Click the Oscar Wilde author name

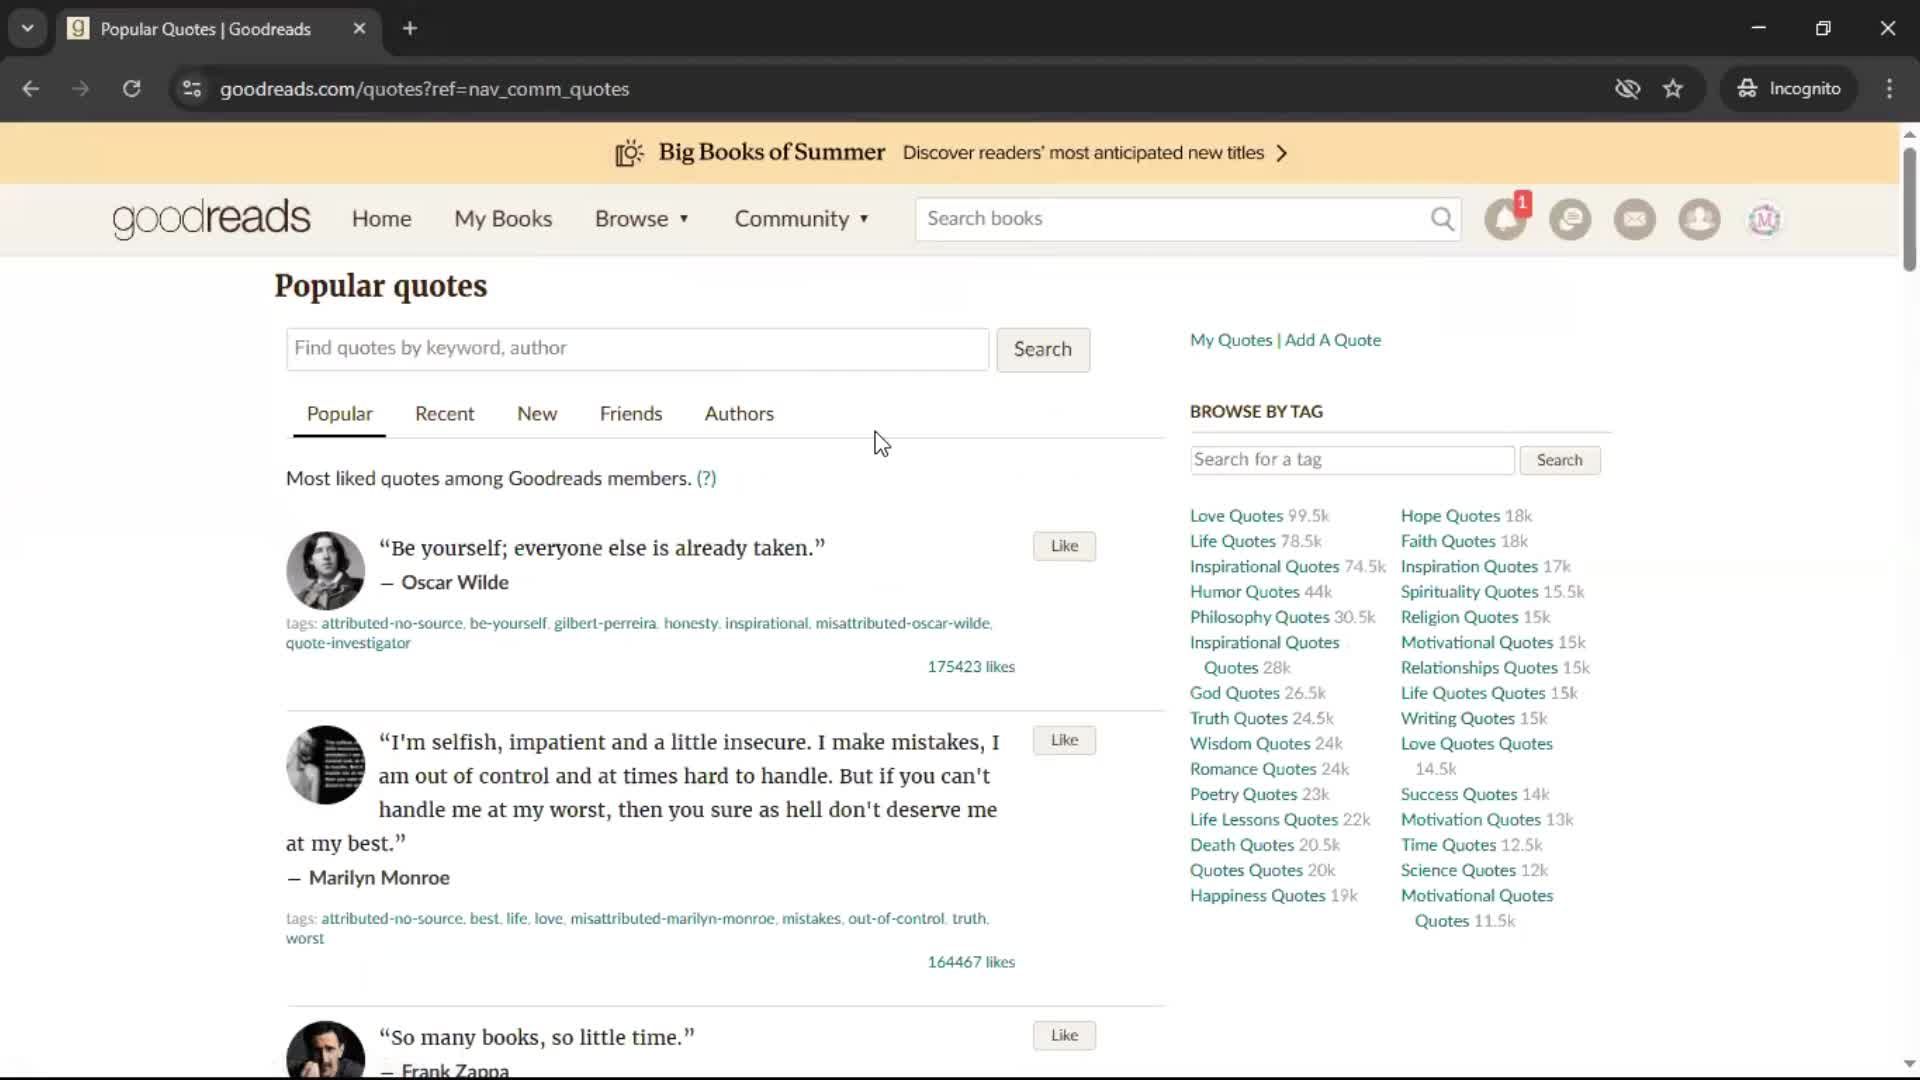tap(455, 583)
